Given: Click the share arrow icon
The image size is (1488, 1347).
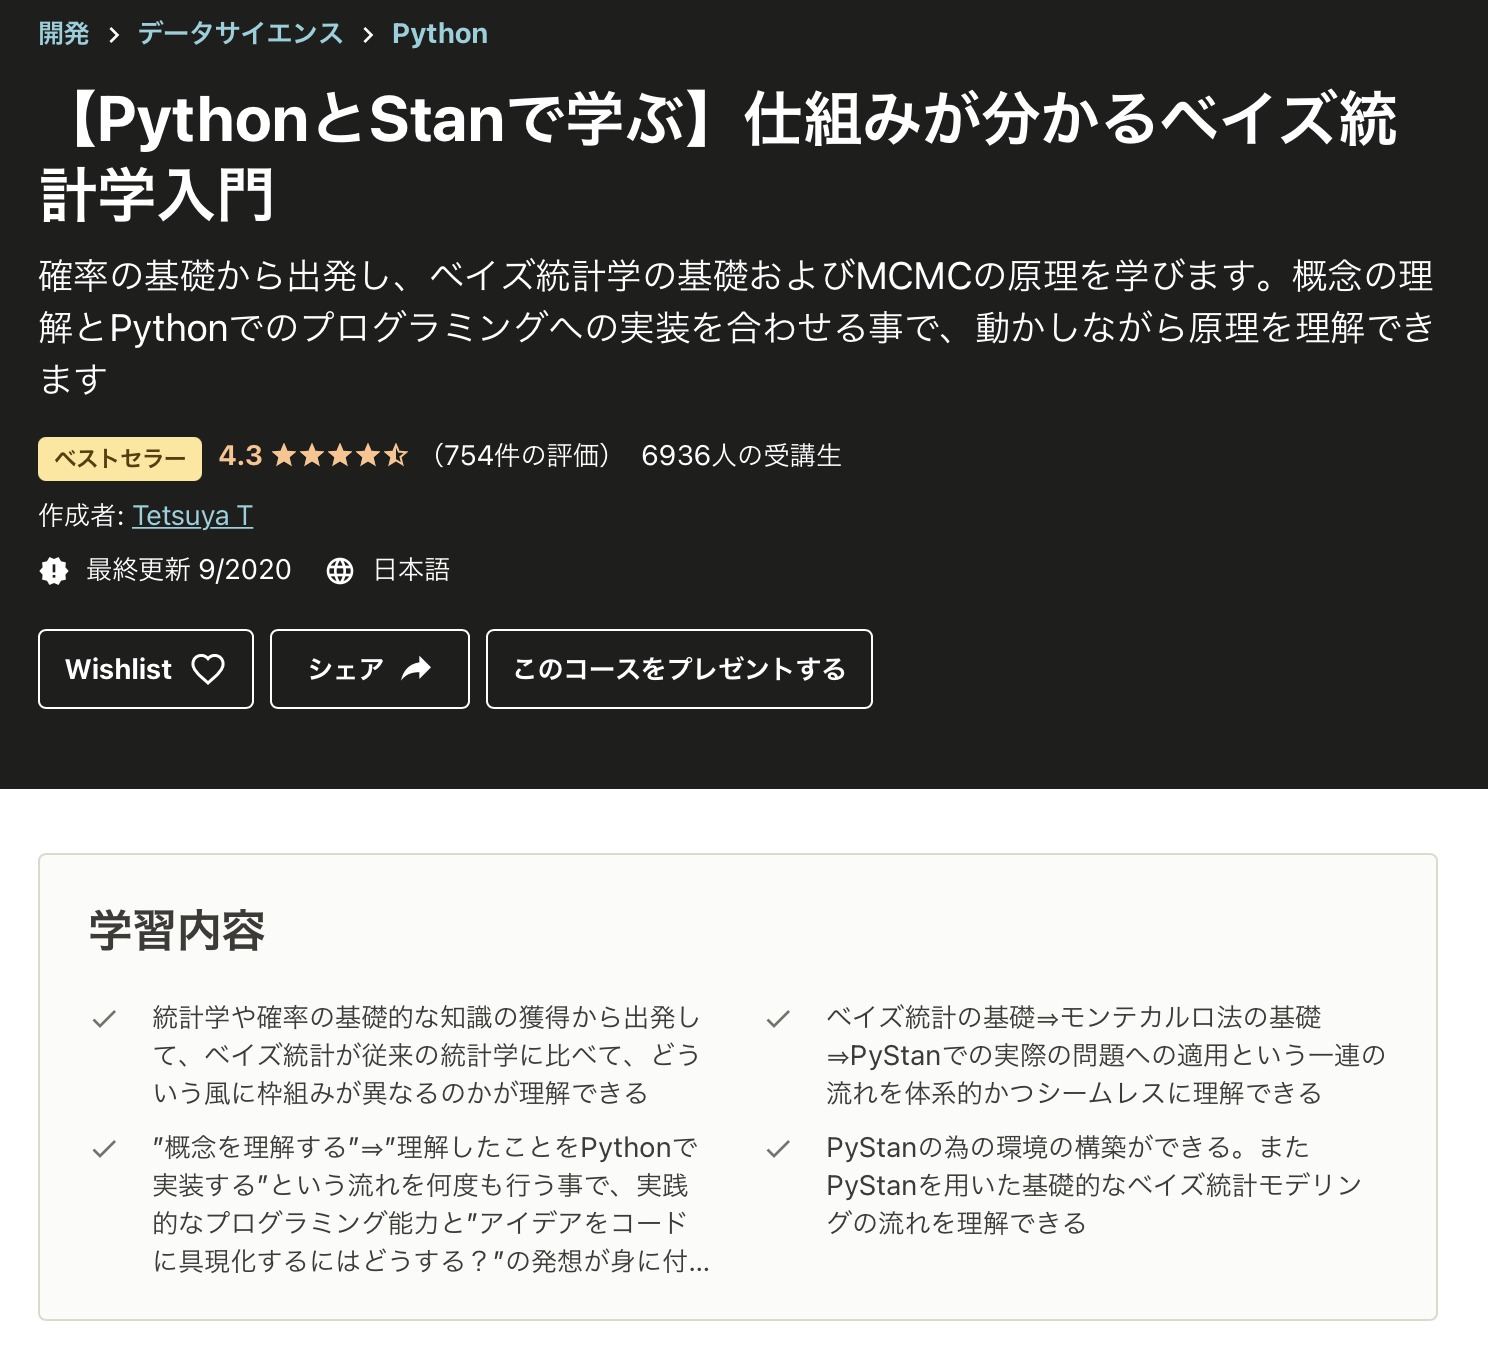Looking at the screenshot, I should pyautogui.click(x=416, y=669).
